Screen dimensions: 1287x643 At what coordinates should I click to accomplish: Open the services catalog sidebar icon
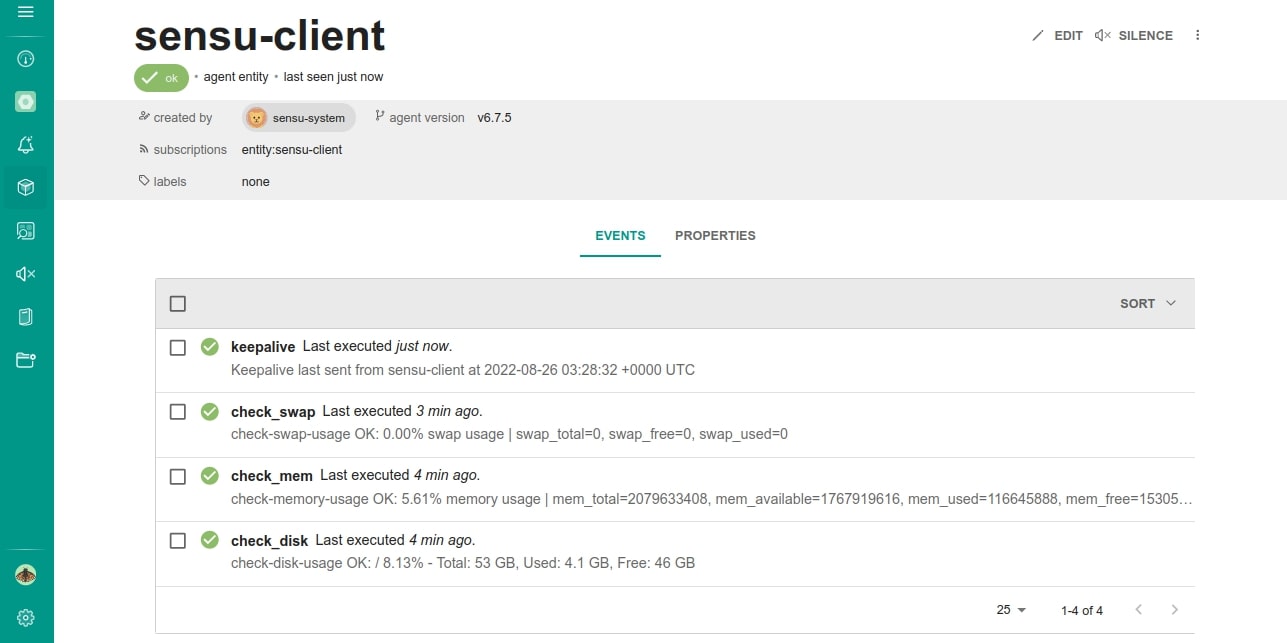(x=26, y=231)
